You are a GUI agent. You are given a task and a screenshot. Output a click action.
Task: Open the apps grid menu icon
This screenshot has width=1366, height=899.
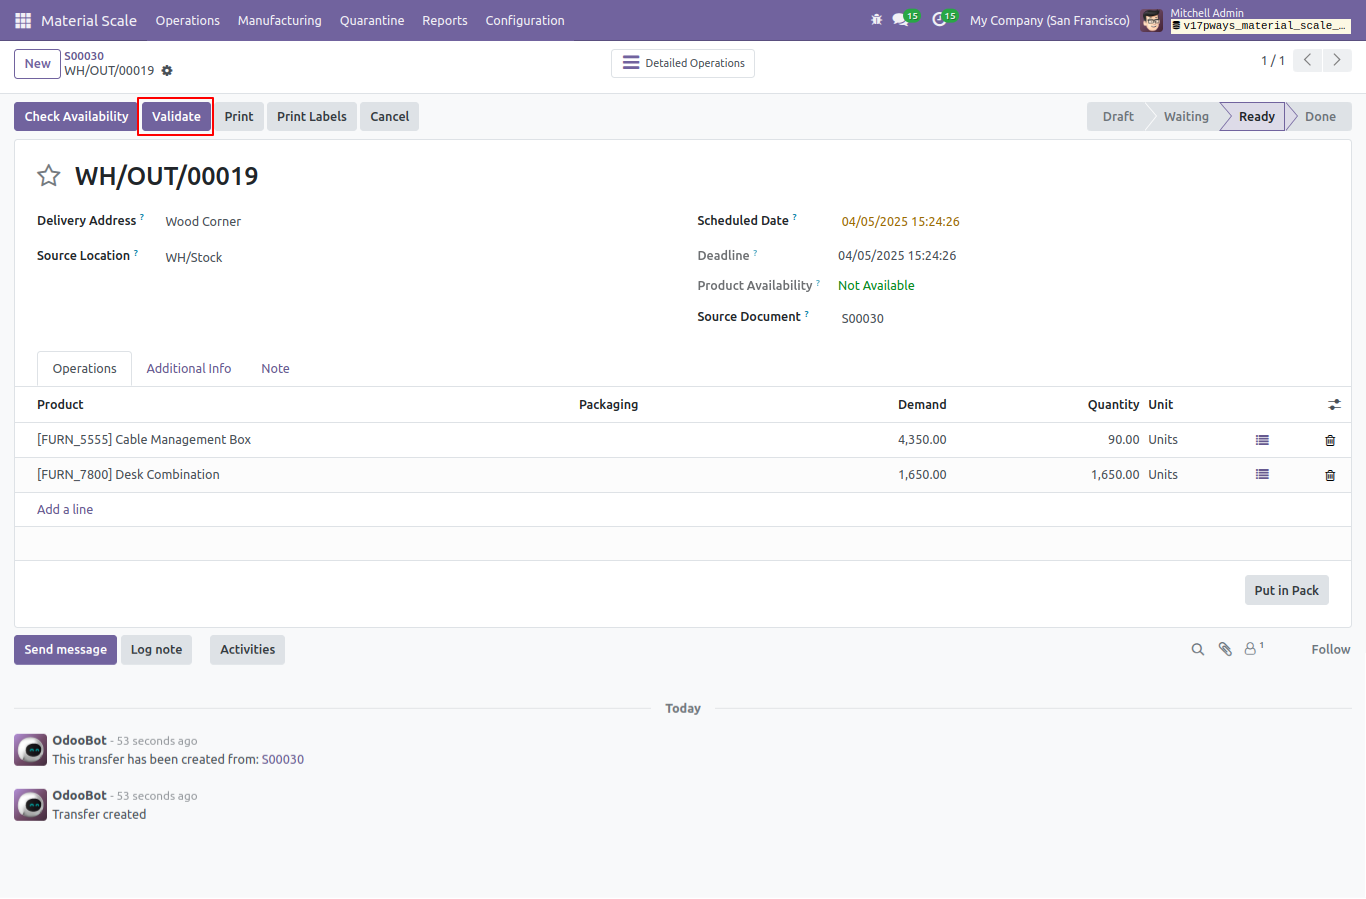23,20
